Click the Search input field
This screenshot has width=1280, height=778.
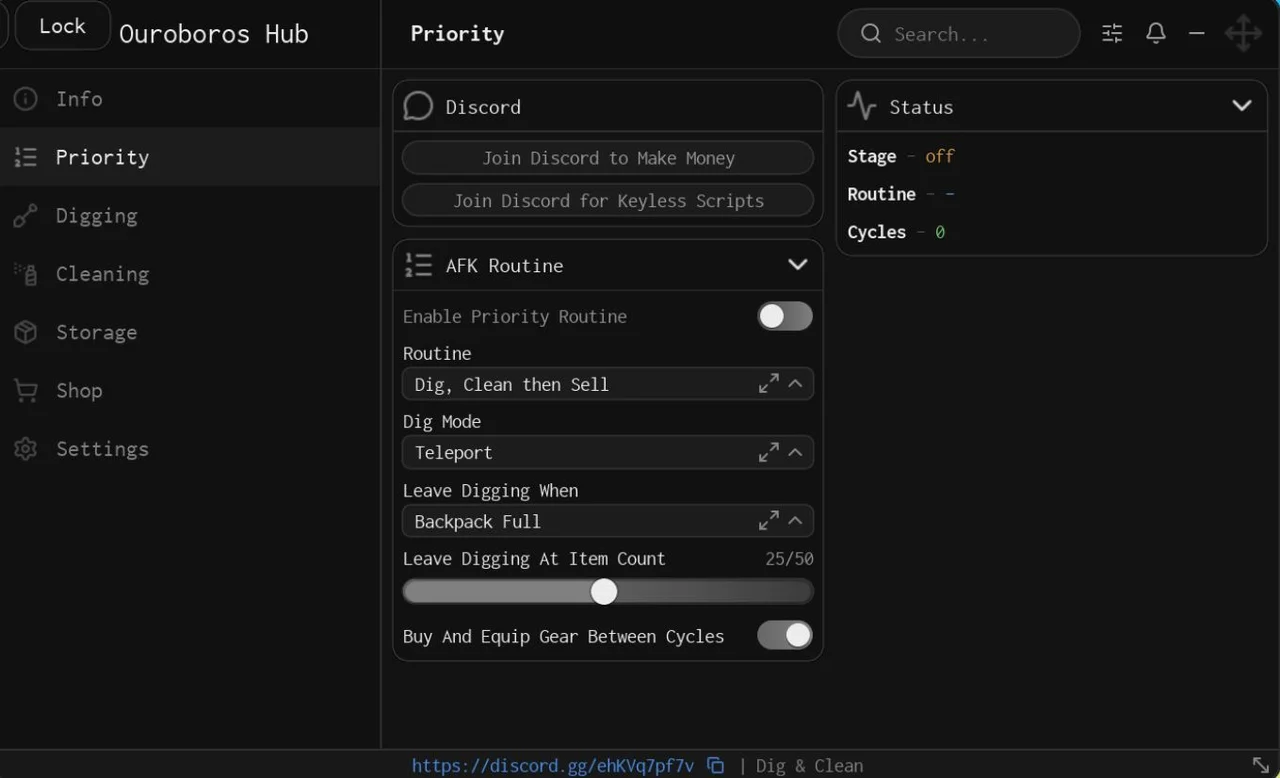[x=959, y=34]
